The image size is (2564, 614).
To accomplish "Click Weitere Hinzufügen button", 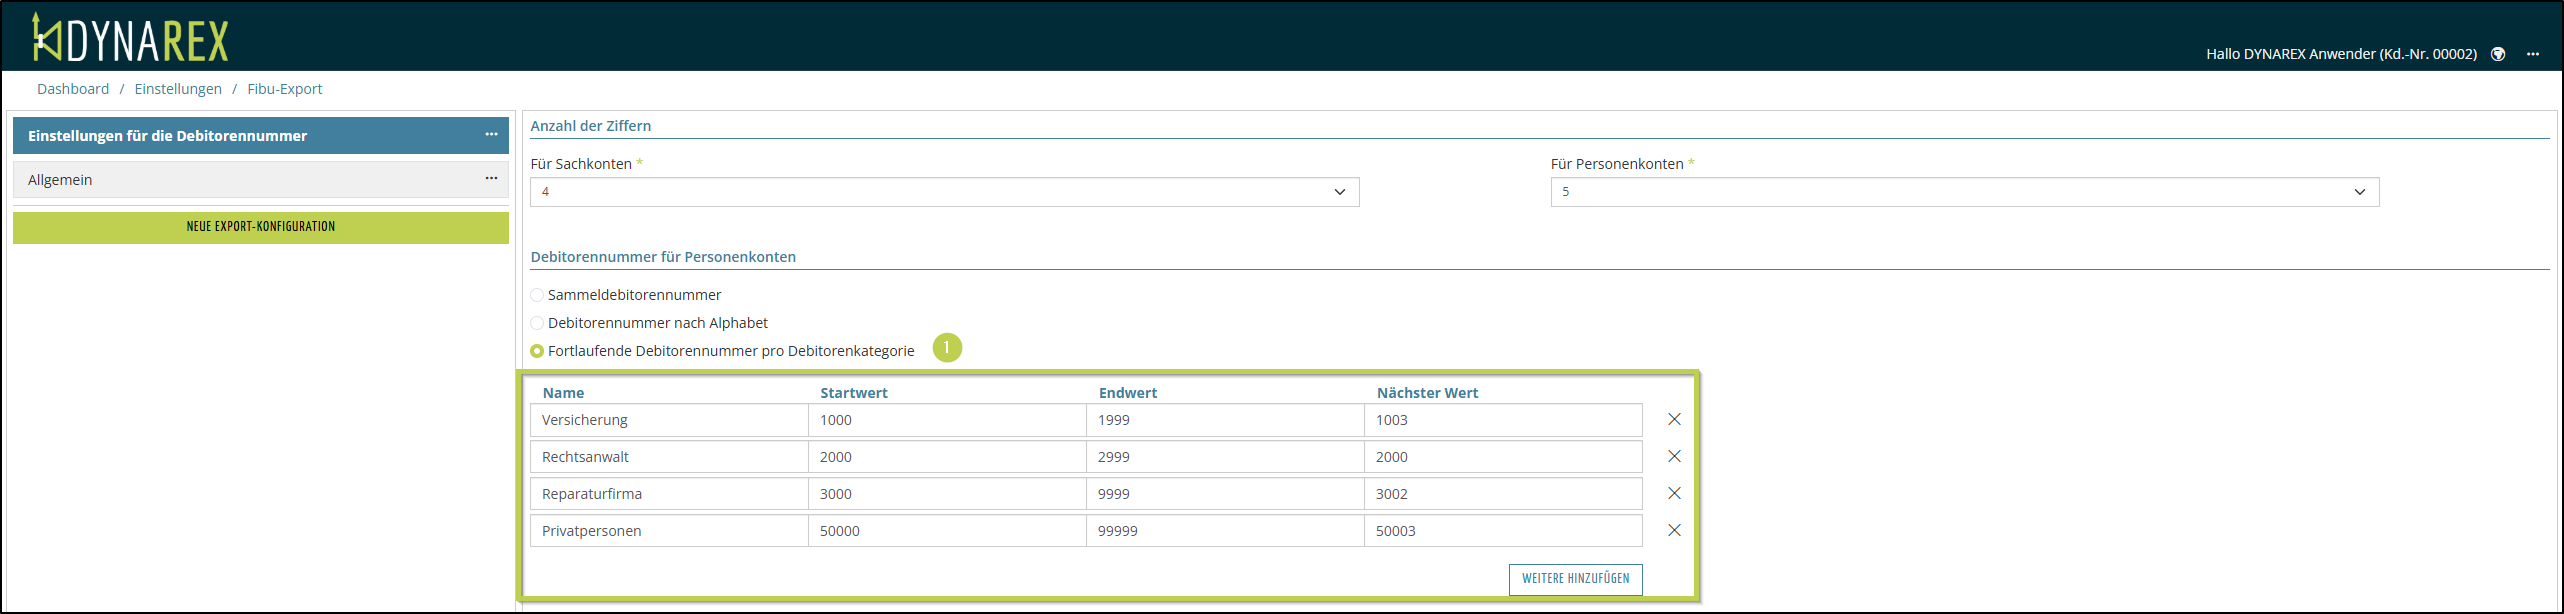I will pyautogui.click(x=1575, y=579).
